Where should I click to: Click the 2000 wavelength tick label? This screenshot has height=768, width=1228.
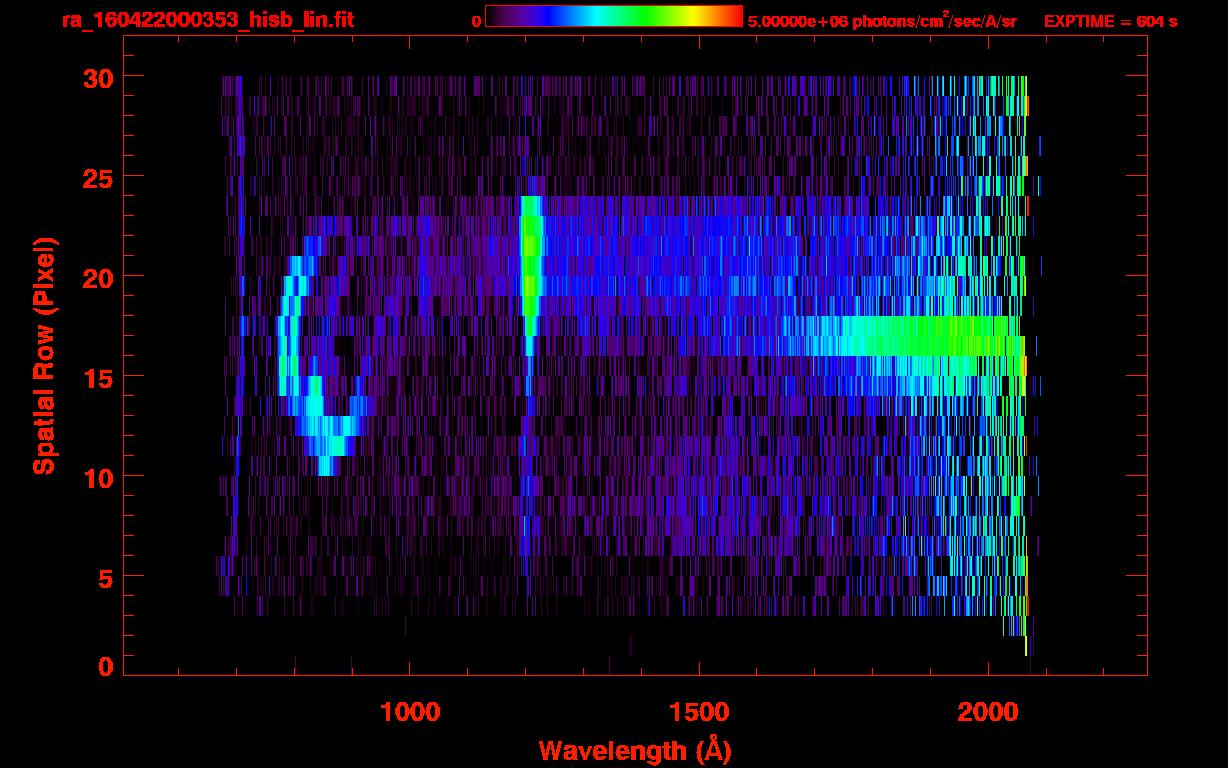coord(987,712)
